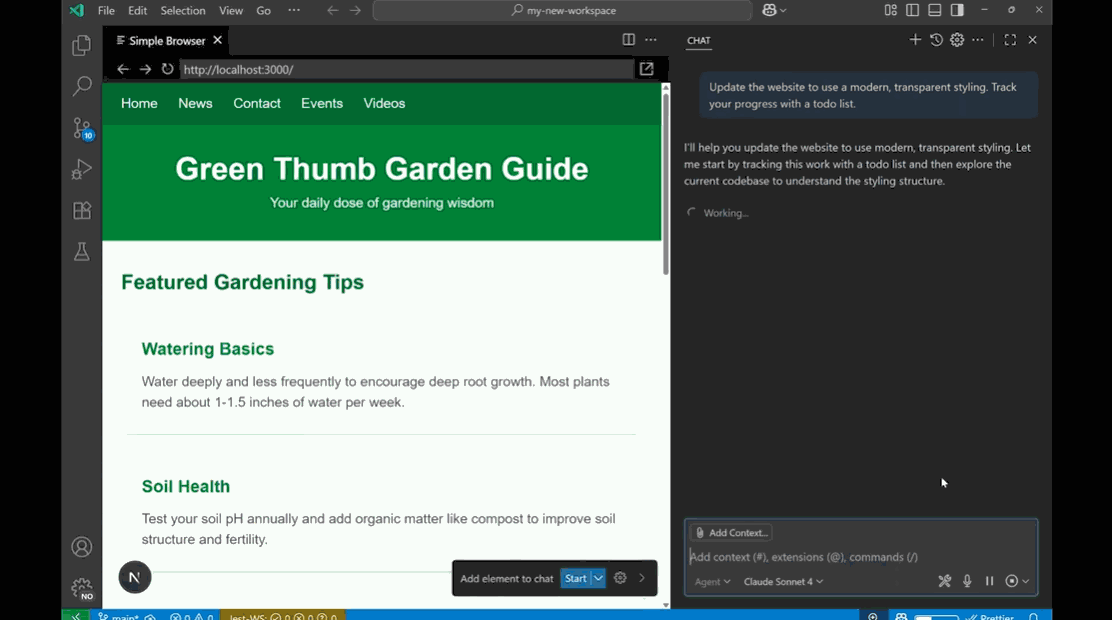
Task: Toggle voice chat microphone
Action: [x=967, y=581]
